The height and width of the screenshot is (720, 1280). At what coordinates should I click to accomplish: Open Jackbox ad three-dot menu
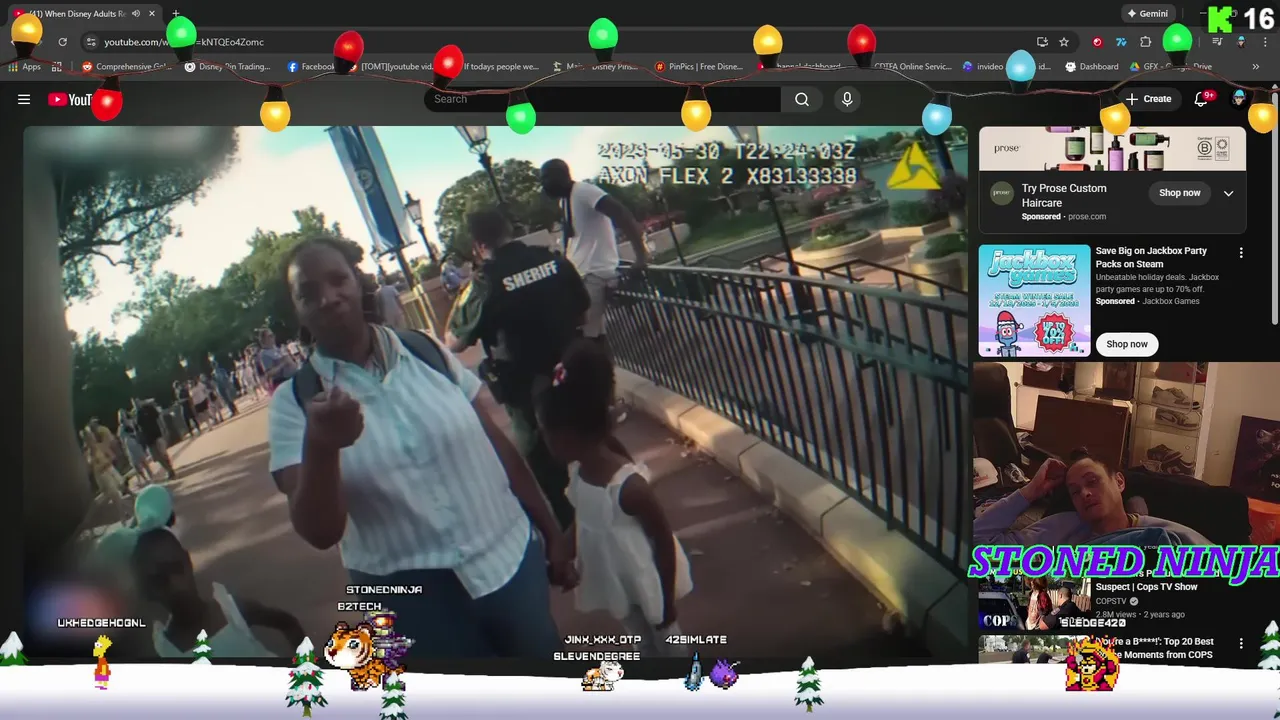pyautogui.click(x=1241, y=254)
